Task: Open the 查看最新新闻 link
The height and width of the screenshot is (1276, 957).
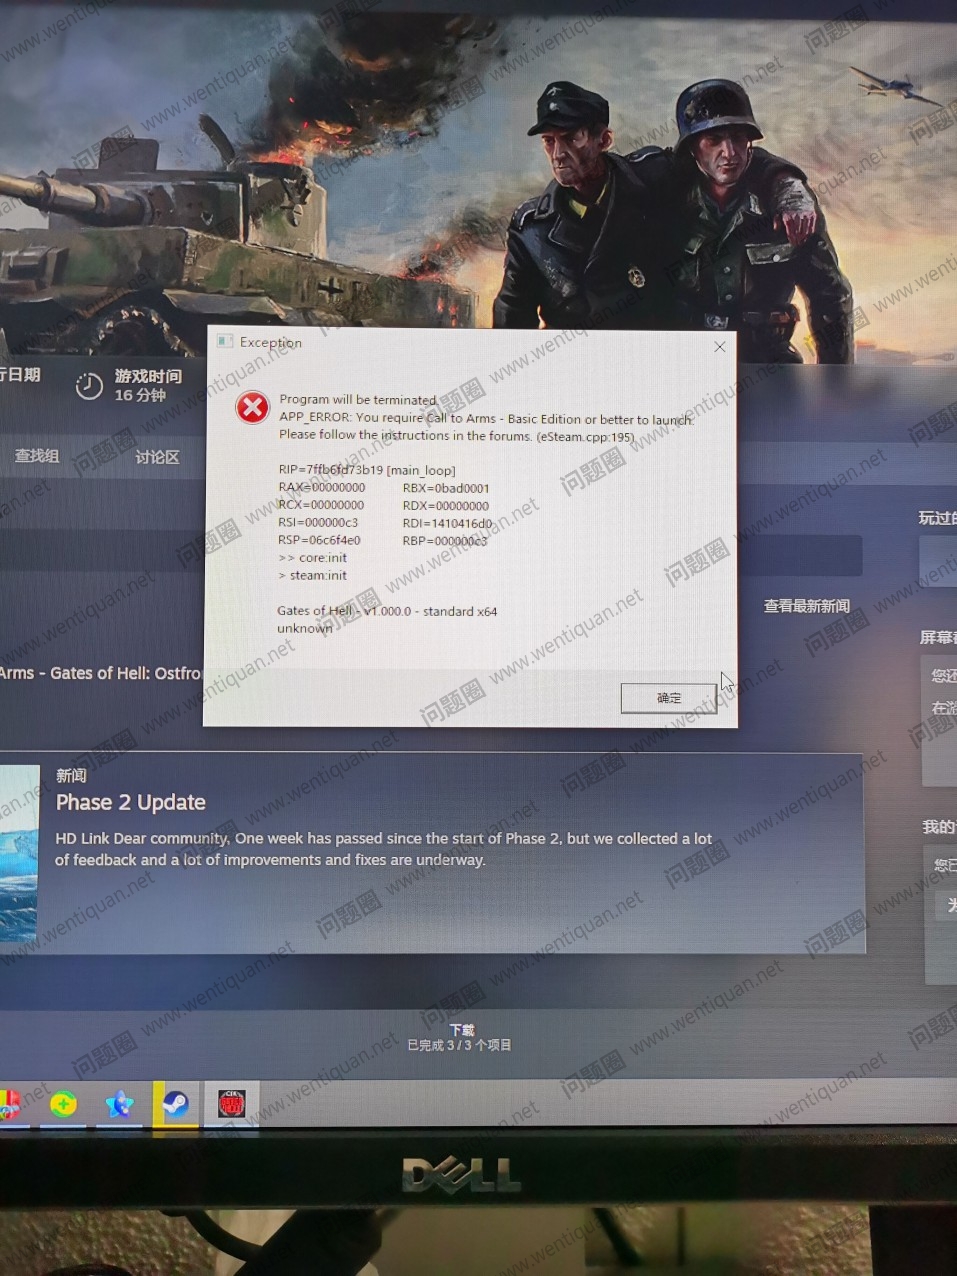Action: 806,606
